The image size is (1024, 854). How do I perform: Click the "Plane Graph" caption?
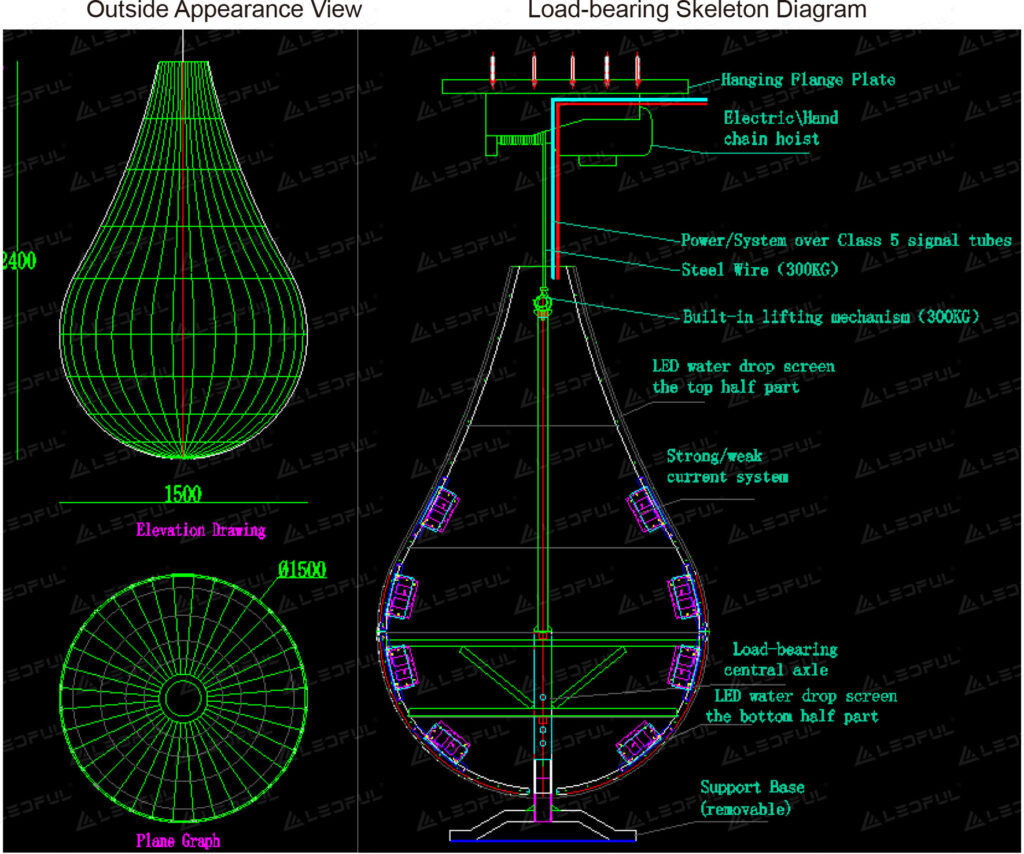(180, 841)
